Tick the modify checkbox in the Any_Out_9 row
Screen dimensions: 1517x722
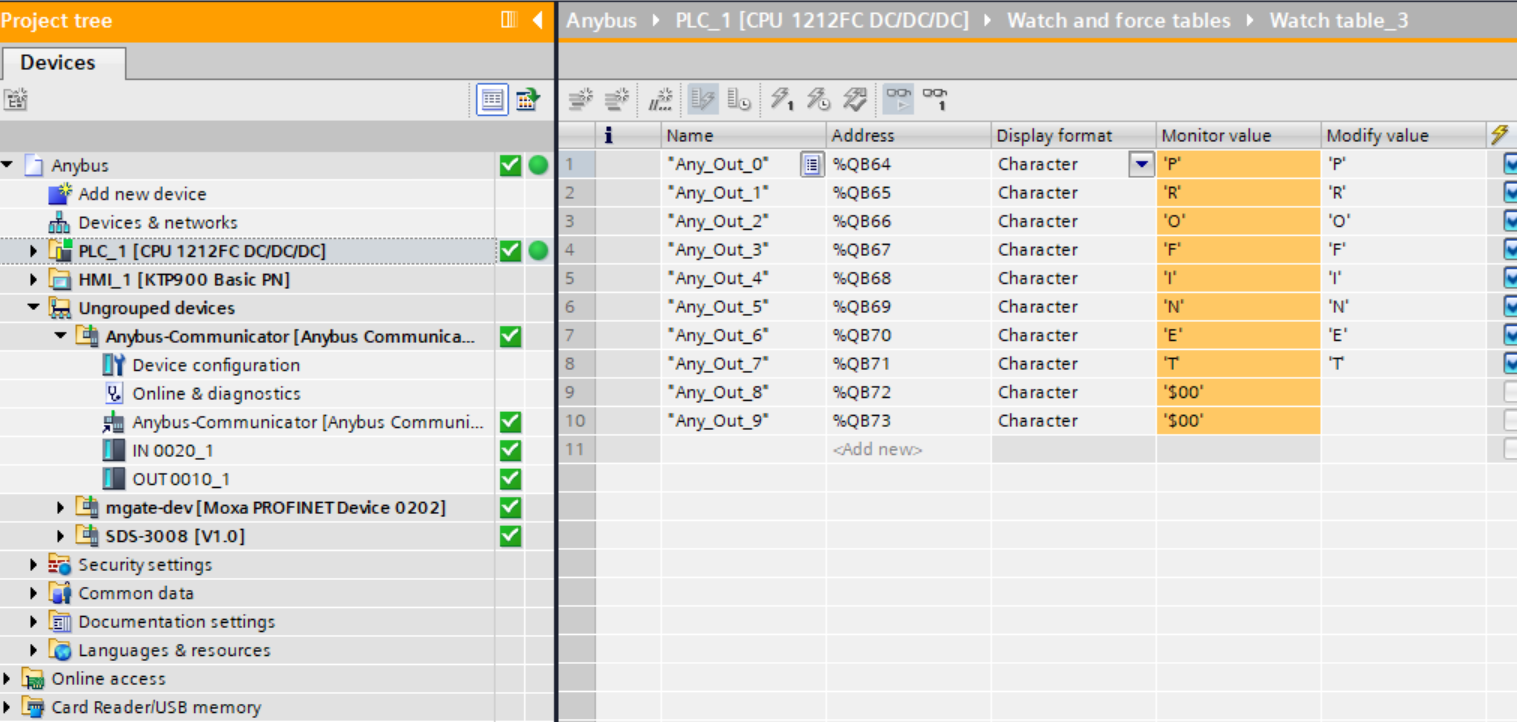pyautogui.click(x=1510, y=421)
